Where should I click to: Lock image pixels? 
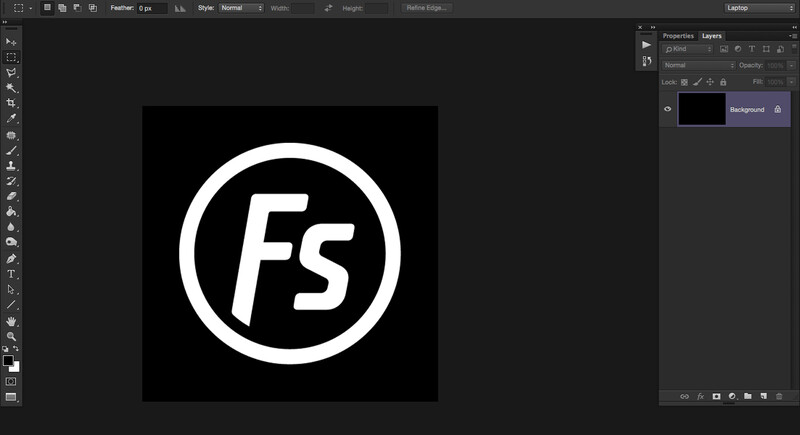(x=697, y=82)
